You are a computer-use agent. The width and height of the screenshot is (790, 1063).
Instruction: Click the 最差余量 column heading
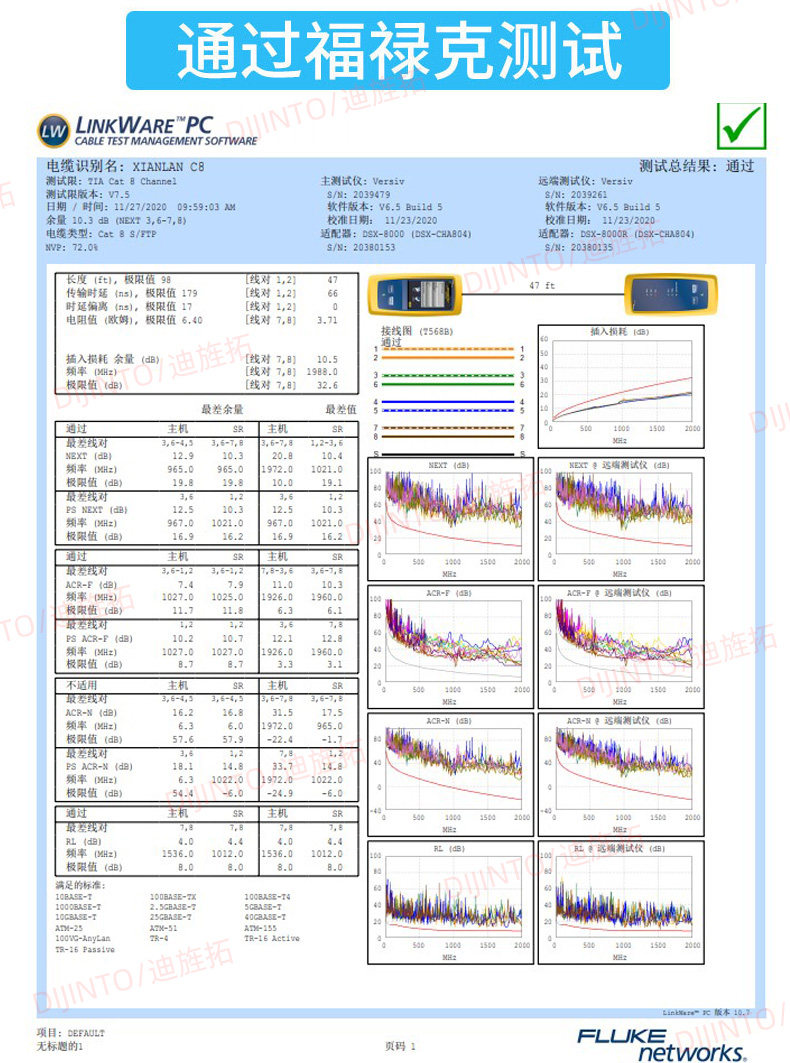222,409
